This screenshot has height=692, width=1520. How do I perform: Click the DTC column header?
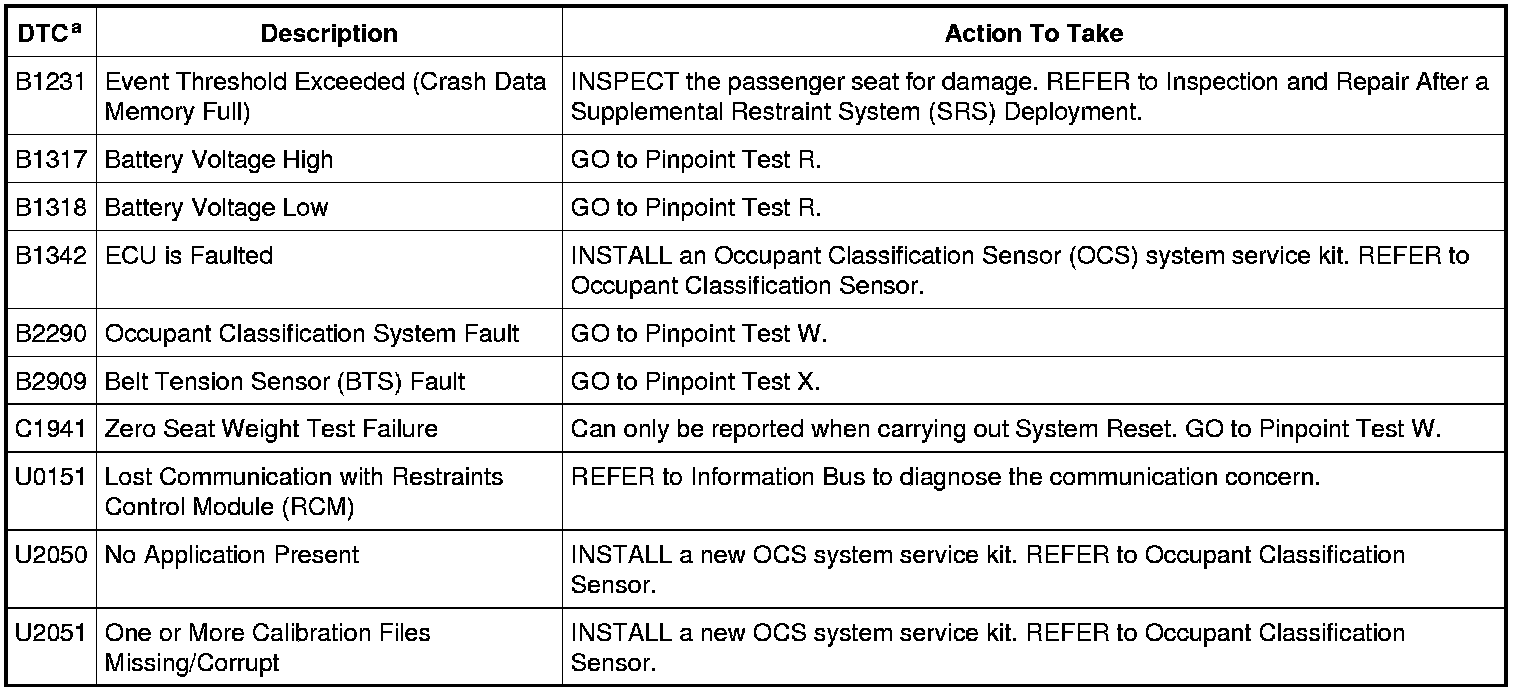click(x=49, y=33)
